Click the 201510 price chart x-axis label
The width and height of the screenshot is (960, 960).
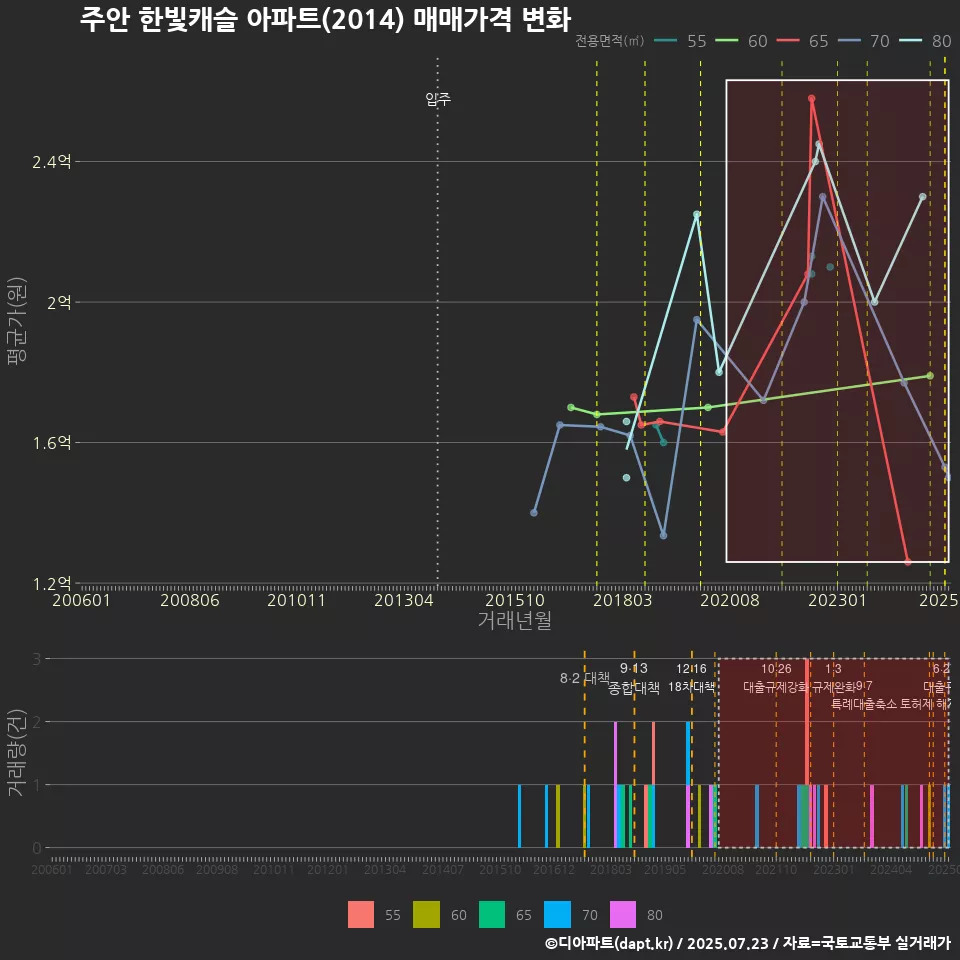tap(515, 600)
